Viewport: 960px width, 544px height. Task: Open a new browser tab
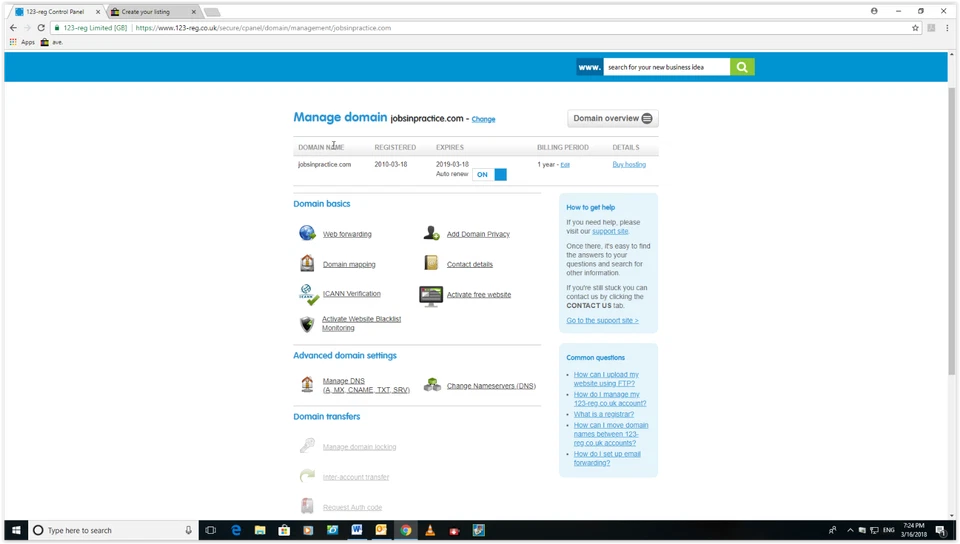coord(212,12)
